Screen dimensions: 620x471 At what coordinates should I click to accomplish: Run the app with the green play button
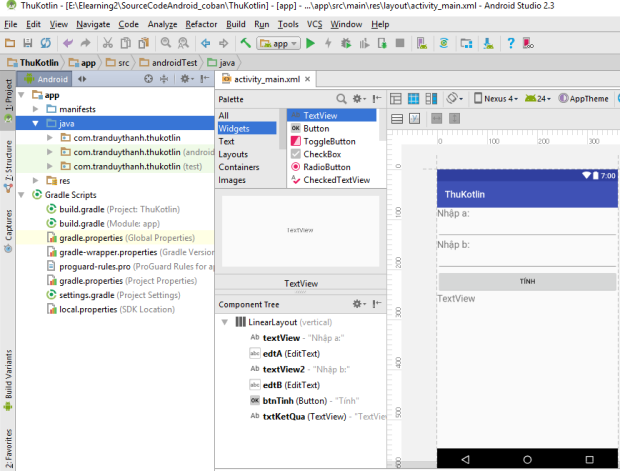point(310,43)
